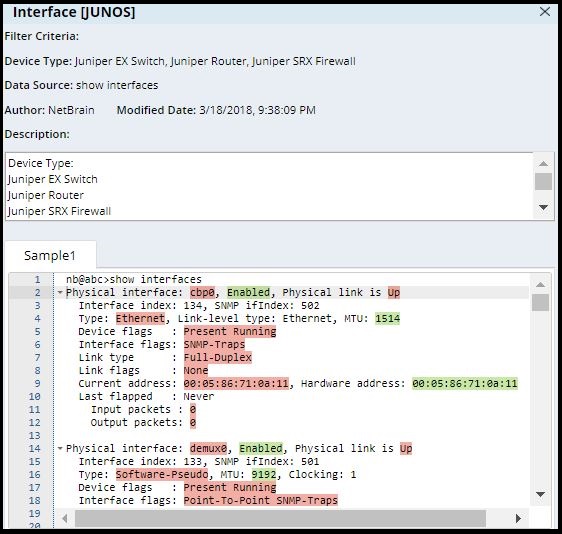
Task: Click highlighted Up on line 14
Action: 406,448
